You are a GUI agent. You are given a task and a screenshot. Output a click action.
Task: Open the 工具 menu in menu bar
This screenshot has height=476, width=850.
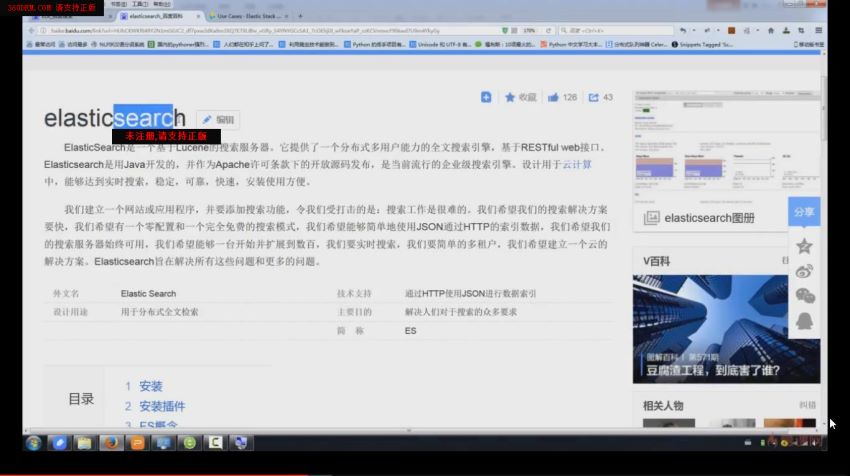140,4
